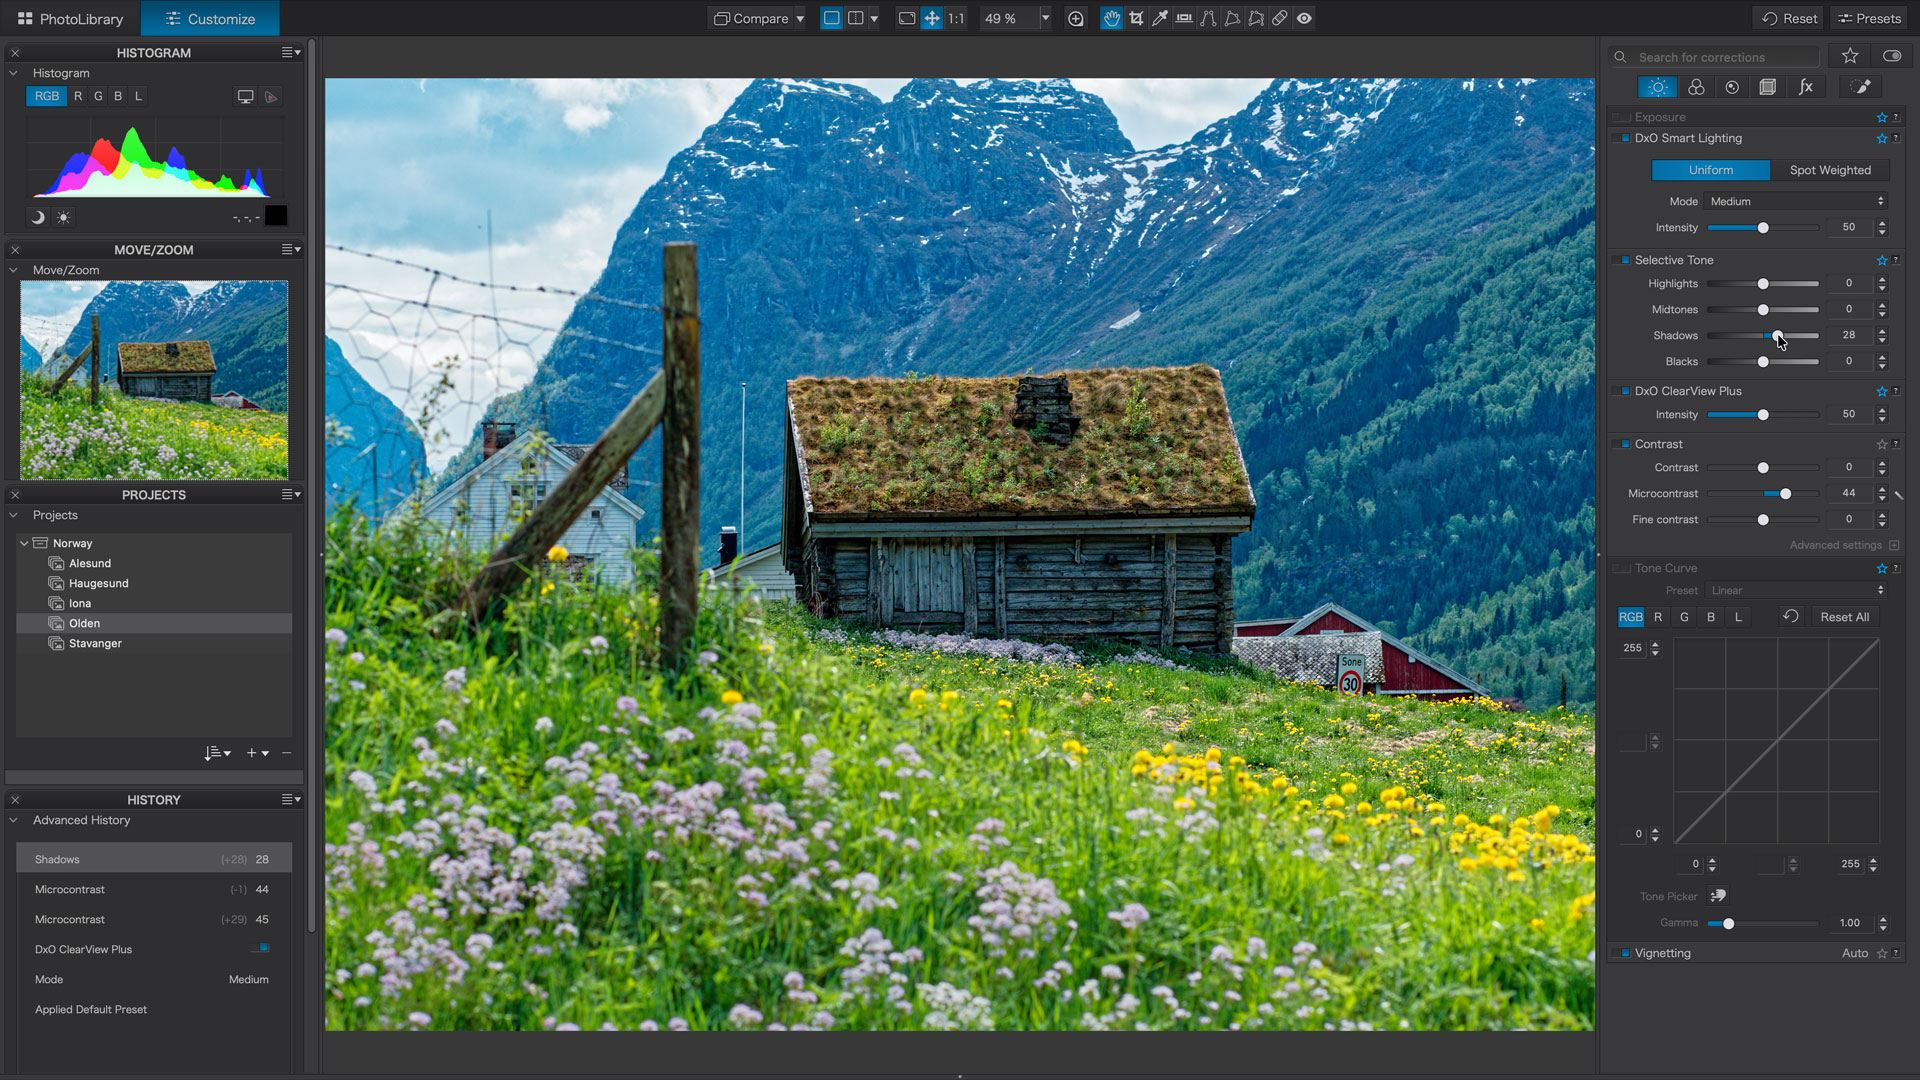Viewport: 1920px width, 1080px height.
Task: Click the Reset button in top bar
Action: [1790, 18]
